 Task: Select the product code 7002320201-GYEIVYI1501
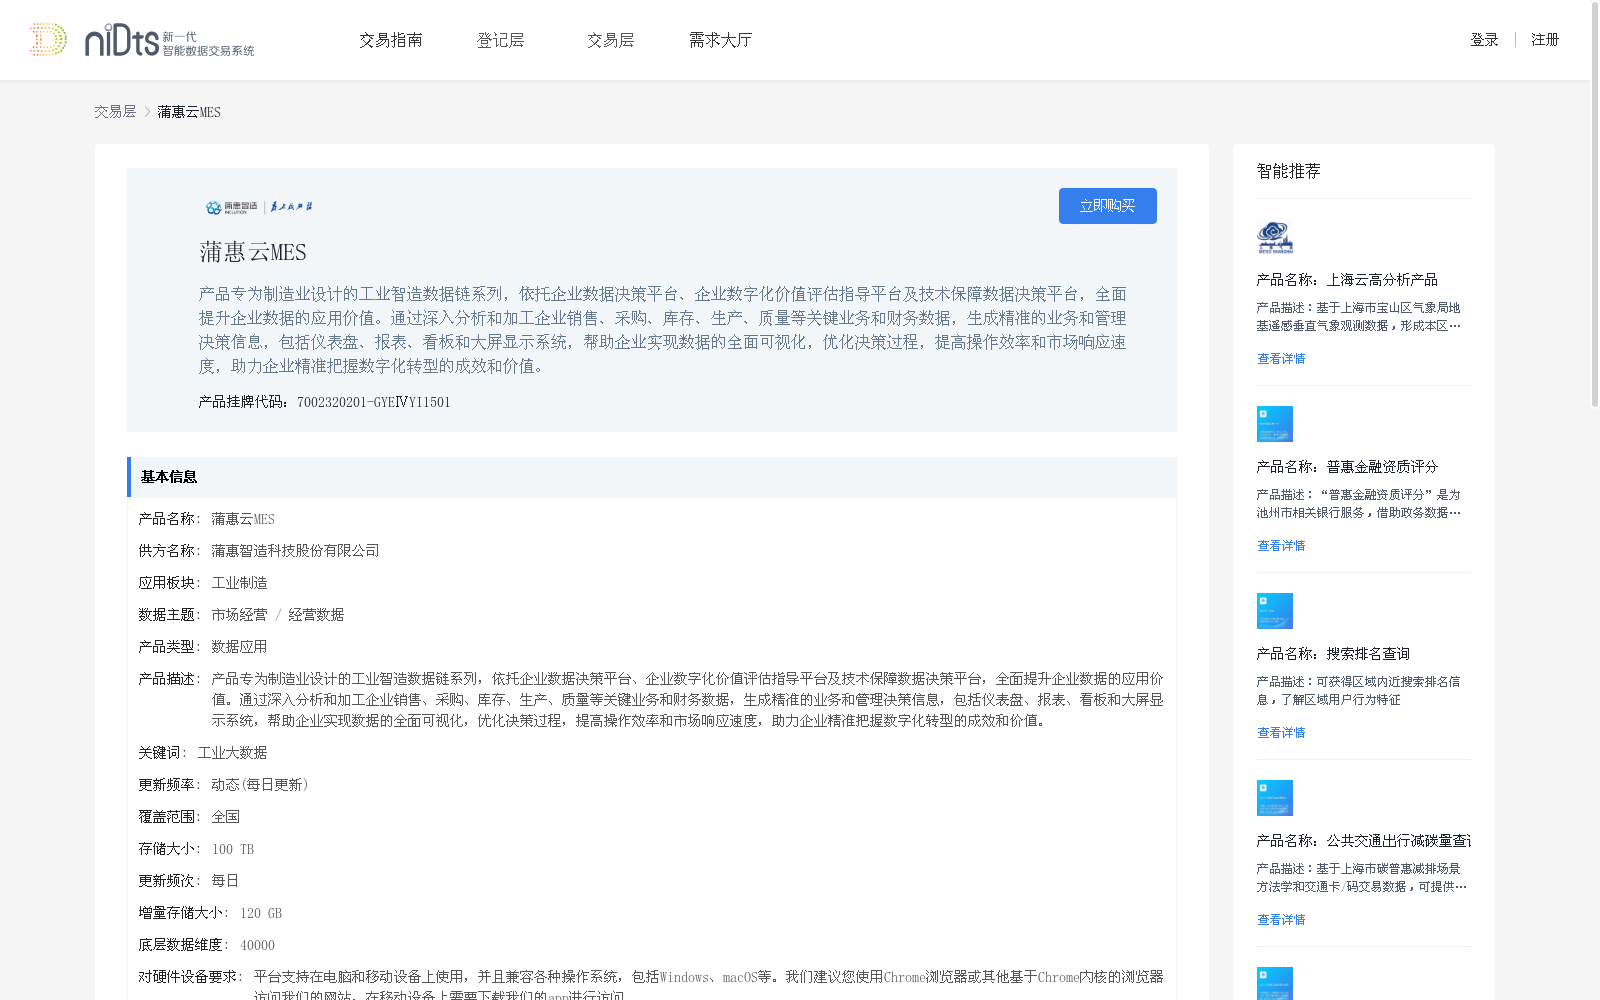pos(374,402)
